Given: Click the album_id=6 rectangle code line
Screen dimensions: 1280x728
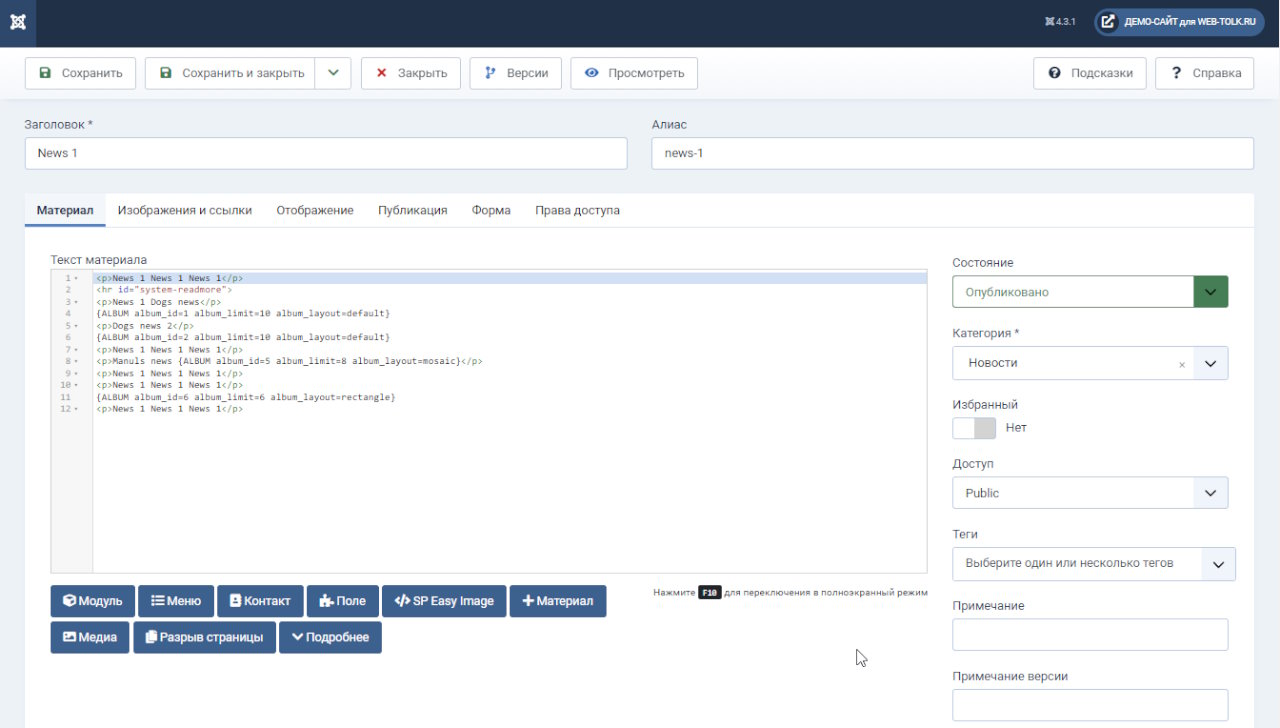Looking at the screenshot, I should 245,397.
